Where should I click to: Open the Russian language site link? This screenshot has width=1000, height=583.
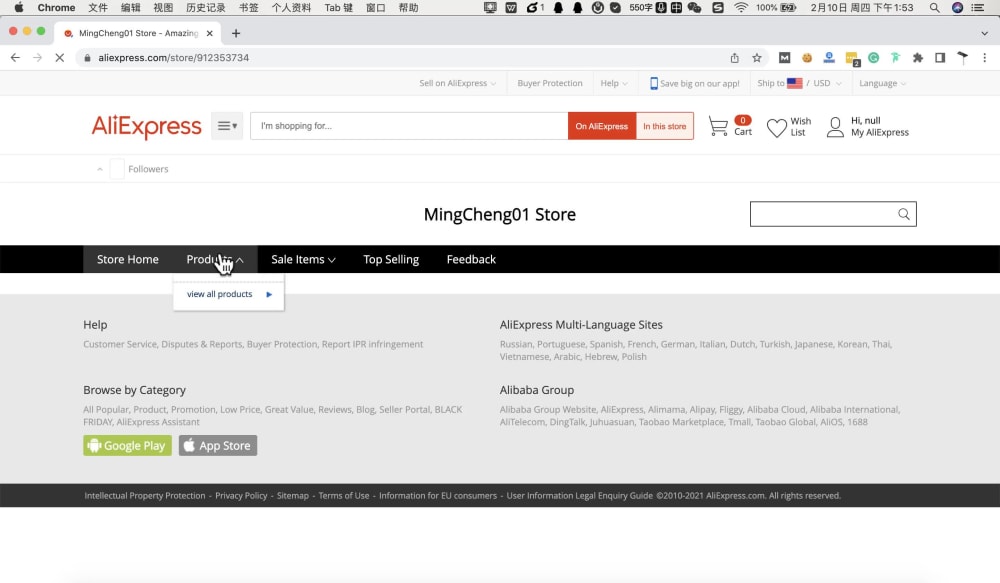(x=515, y=344)
